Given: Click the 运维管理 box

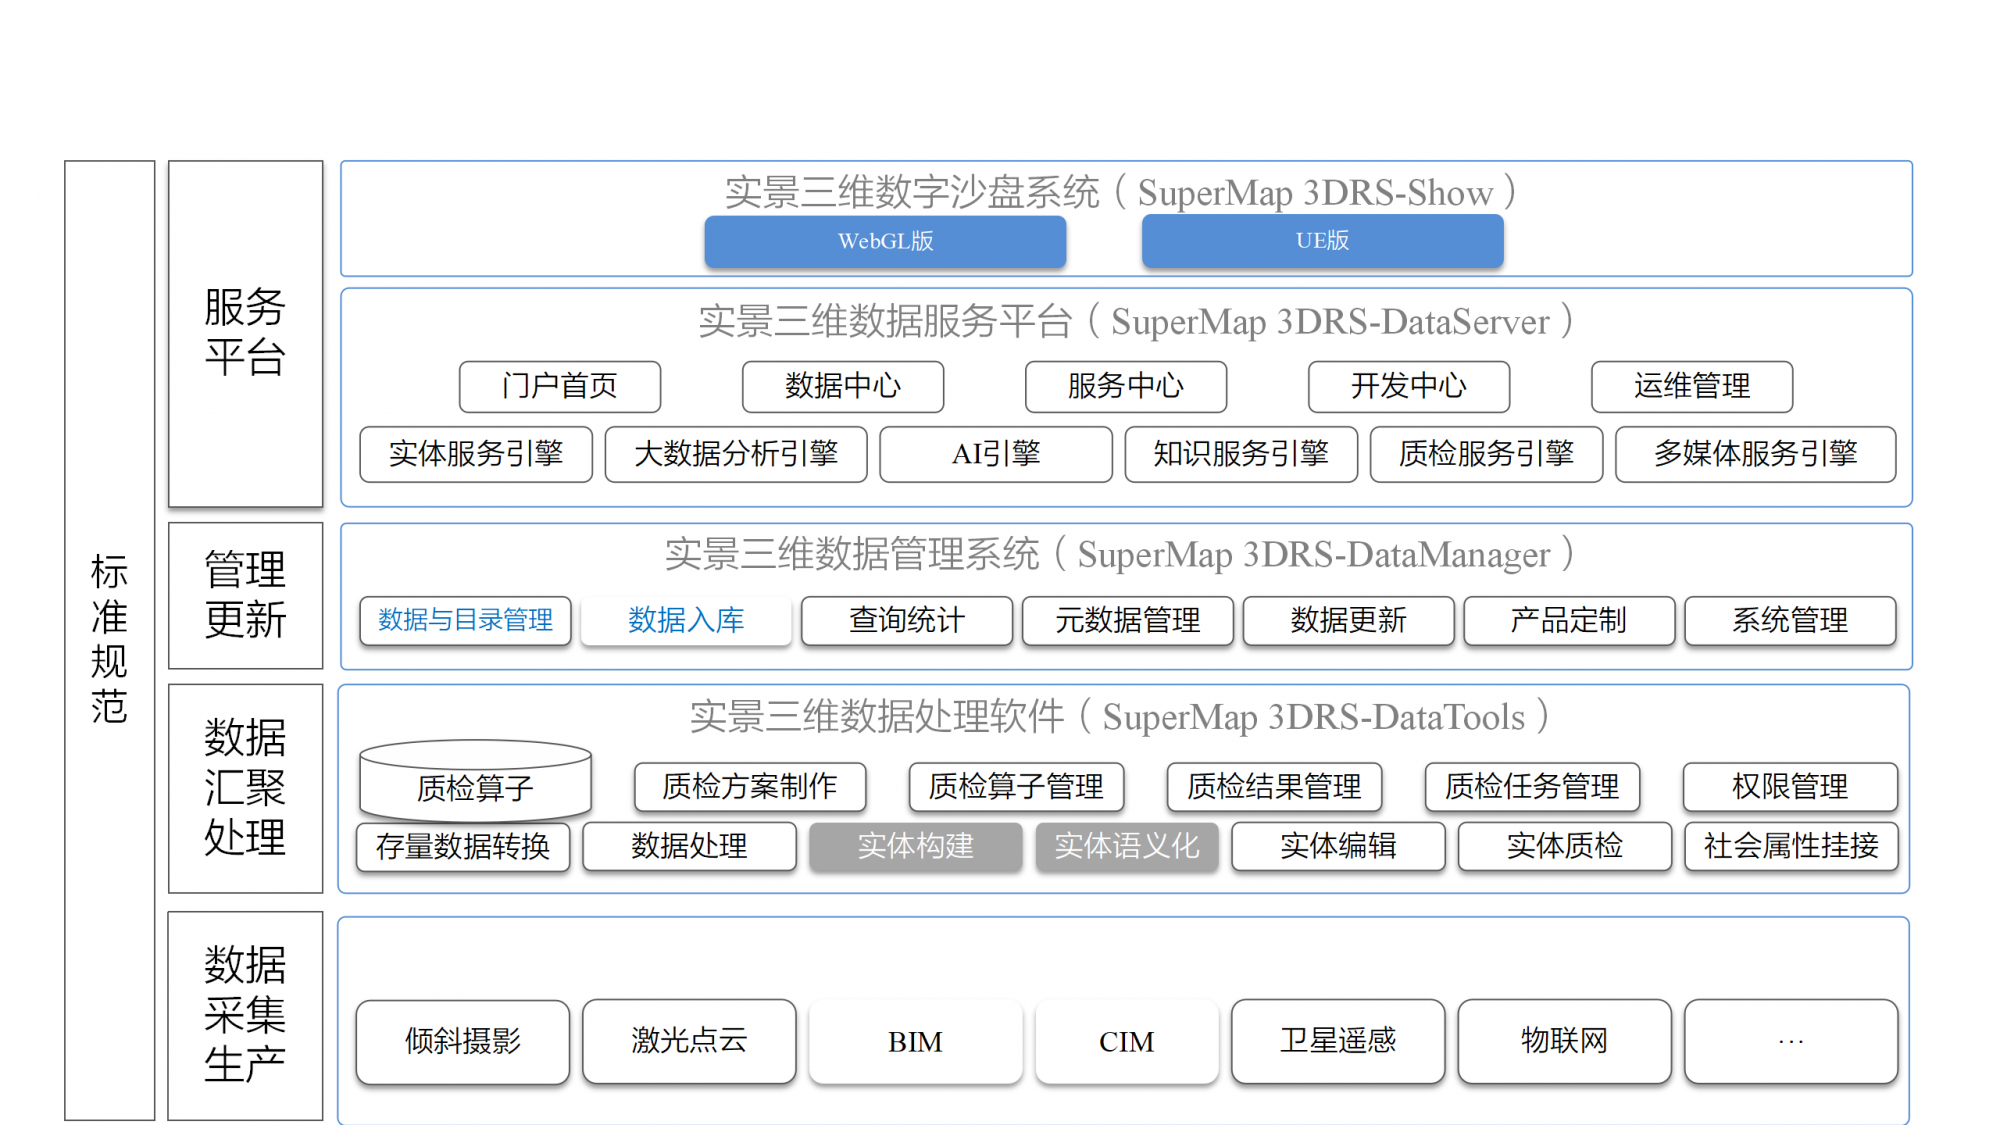Looking at the screenshot, I should point(1692,386).
